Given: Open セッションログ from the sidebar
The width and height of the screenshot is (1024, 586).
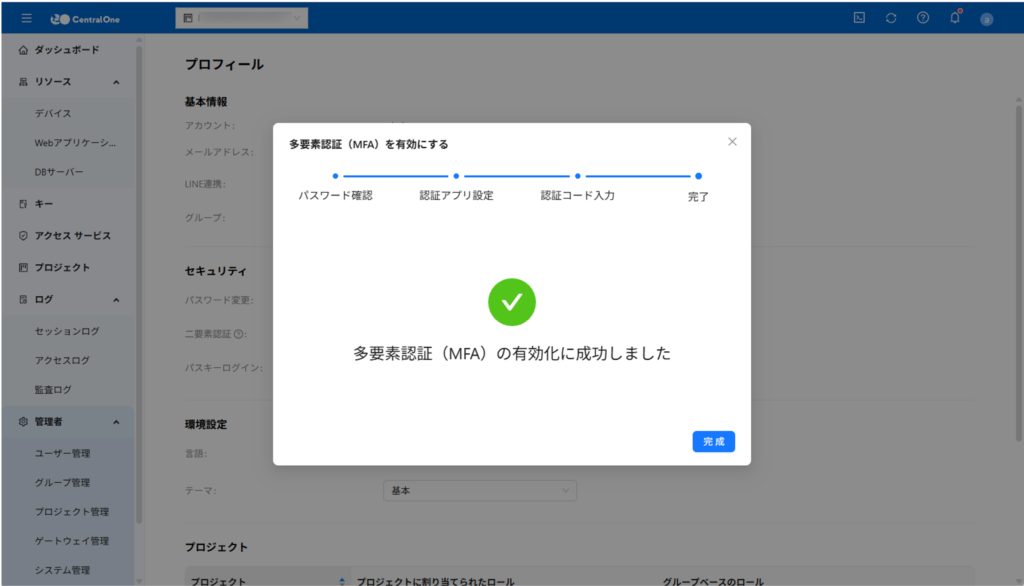Looking at the screenshot, I should pos(67,331).
